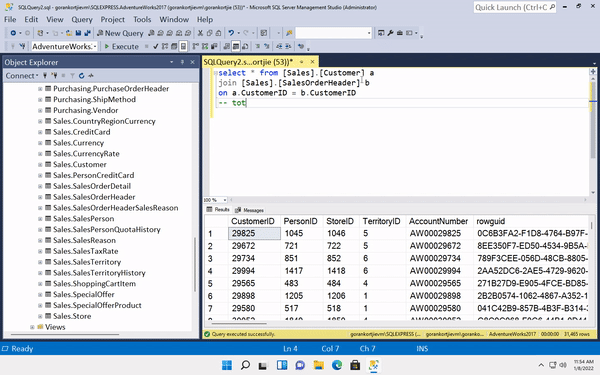Screen dimensions: 600x375
Task: Expand the Views folder node
Action: (32, 327)
